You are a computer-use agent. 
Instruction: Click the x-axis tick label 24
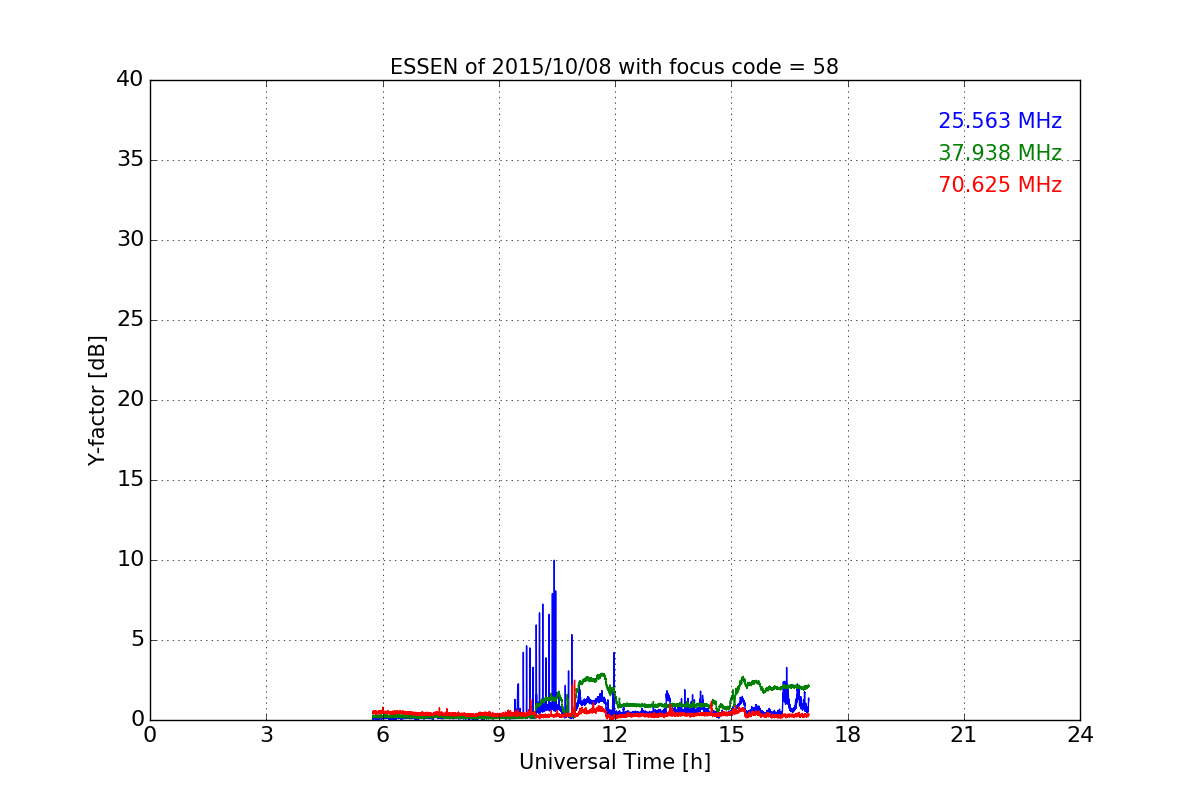[x=1080, y=735]
